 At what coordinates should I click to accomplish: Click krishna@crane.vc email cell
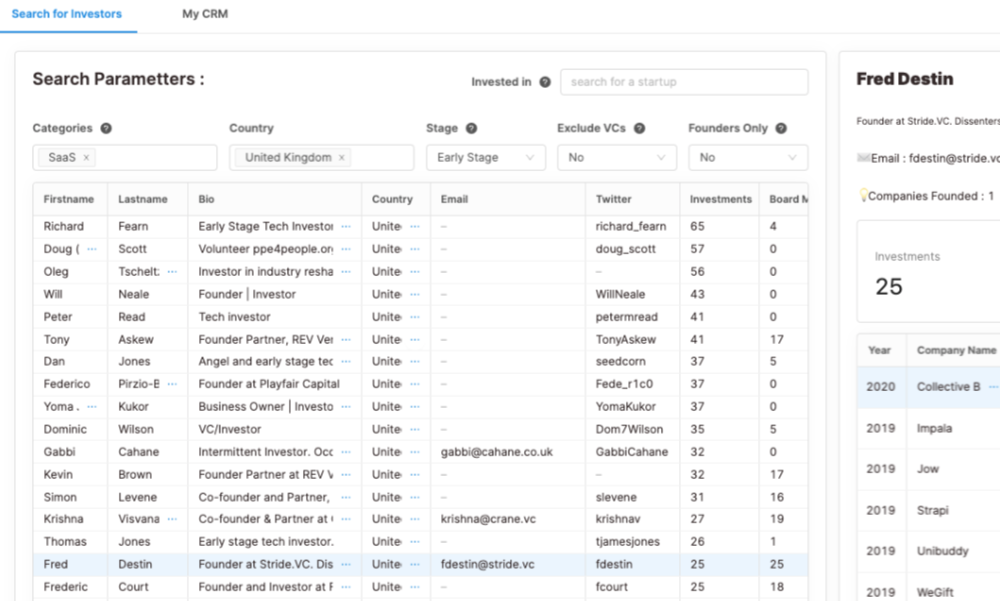click(488, 519)
